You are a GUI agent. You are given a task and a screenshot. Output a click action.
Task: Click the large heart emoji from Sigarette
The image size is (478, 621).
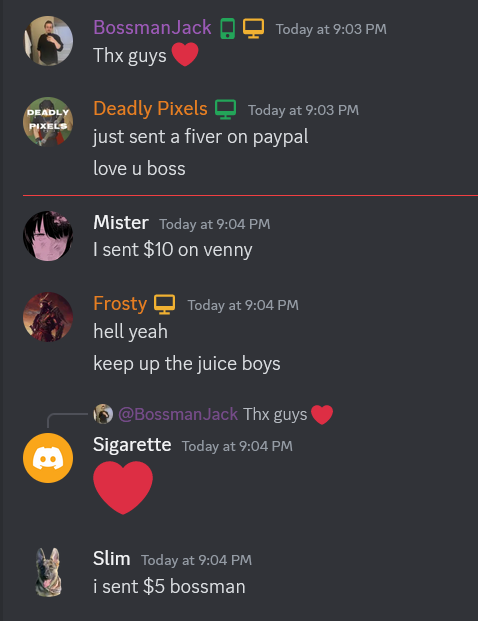(x=123, y=488)
